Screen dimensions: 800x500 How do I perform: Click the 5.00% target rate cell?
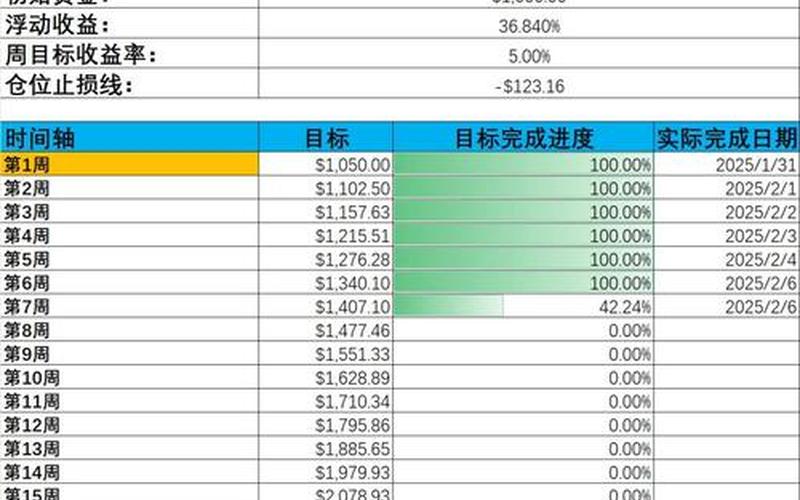529,54
